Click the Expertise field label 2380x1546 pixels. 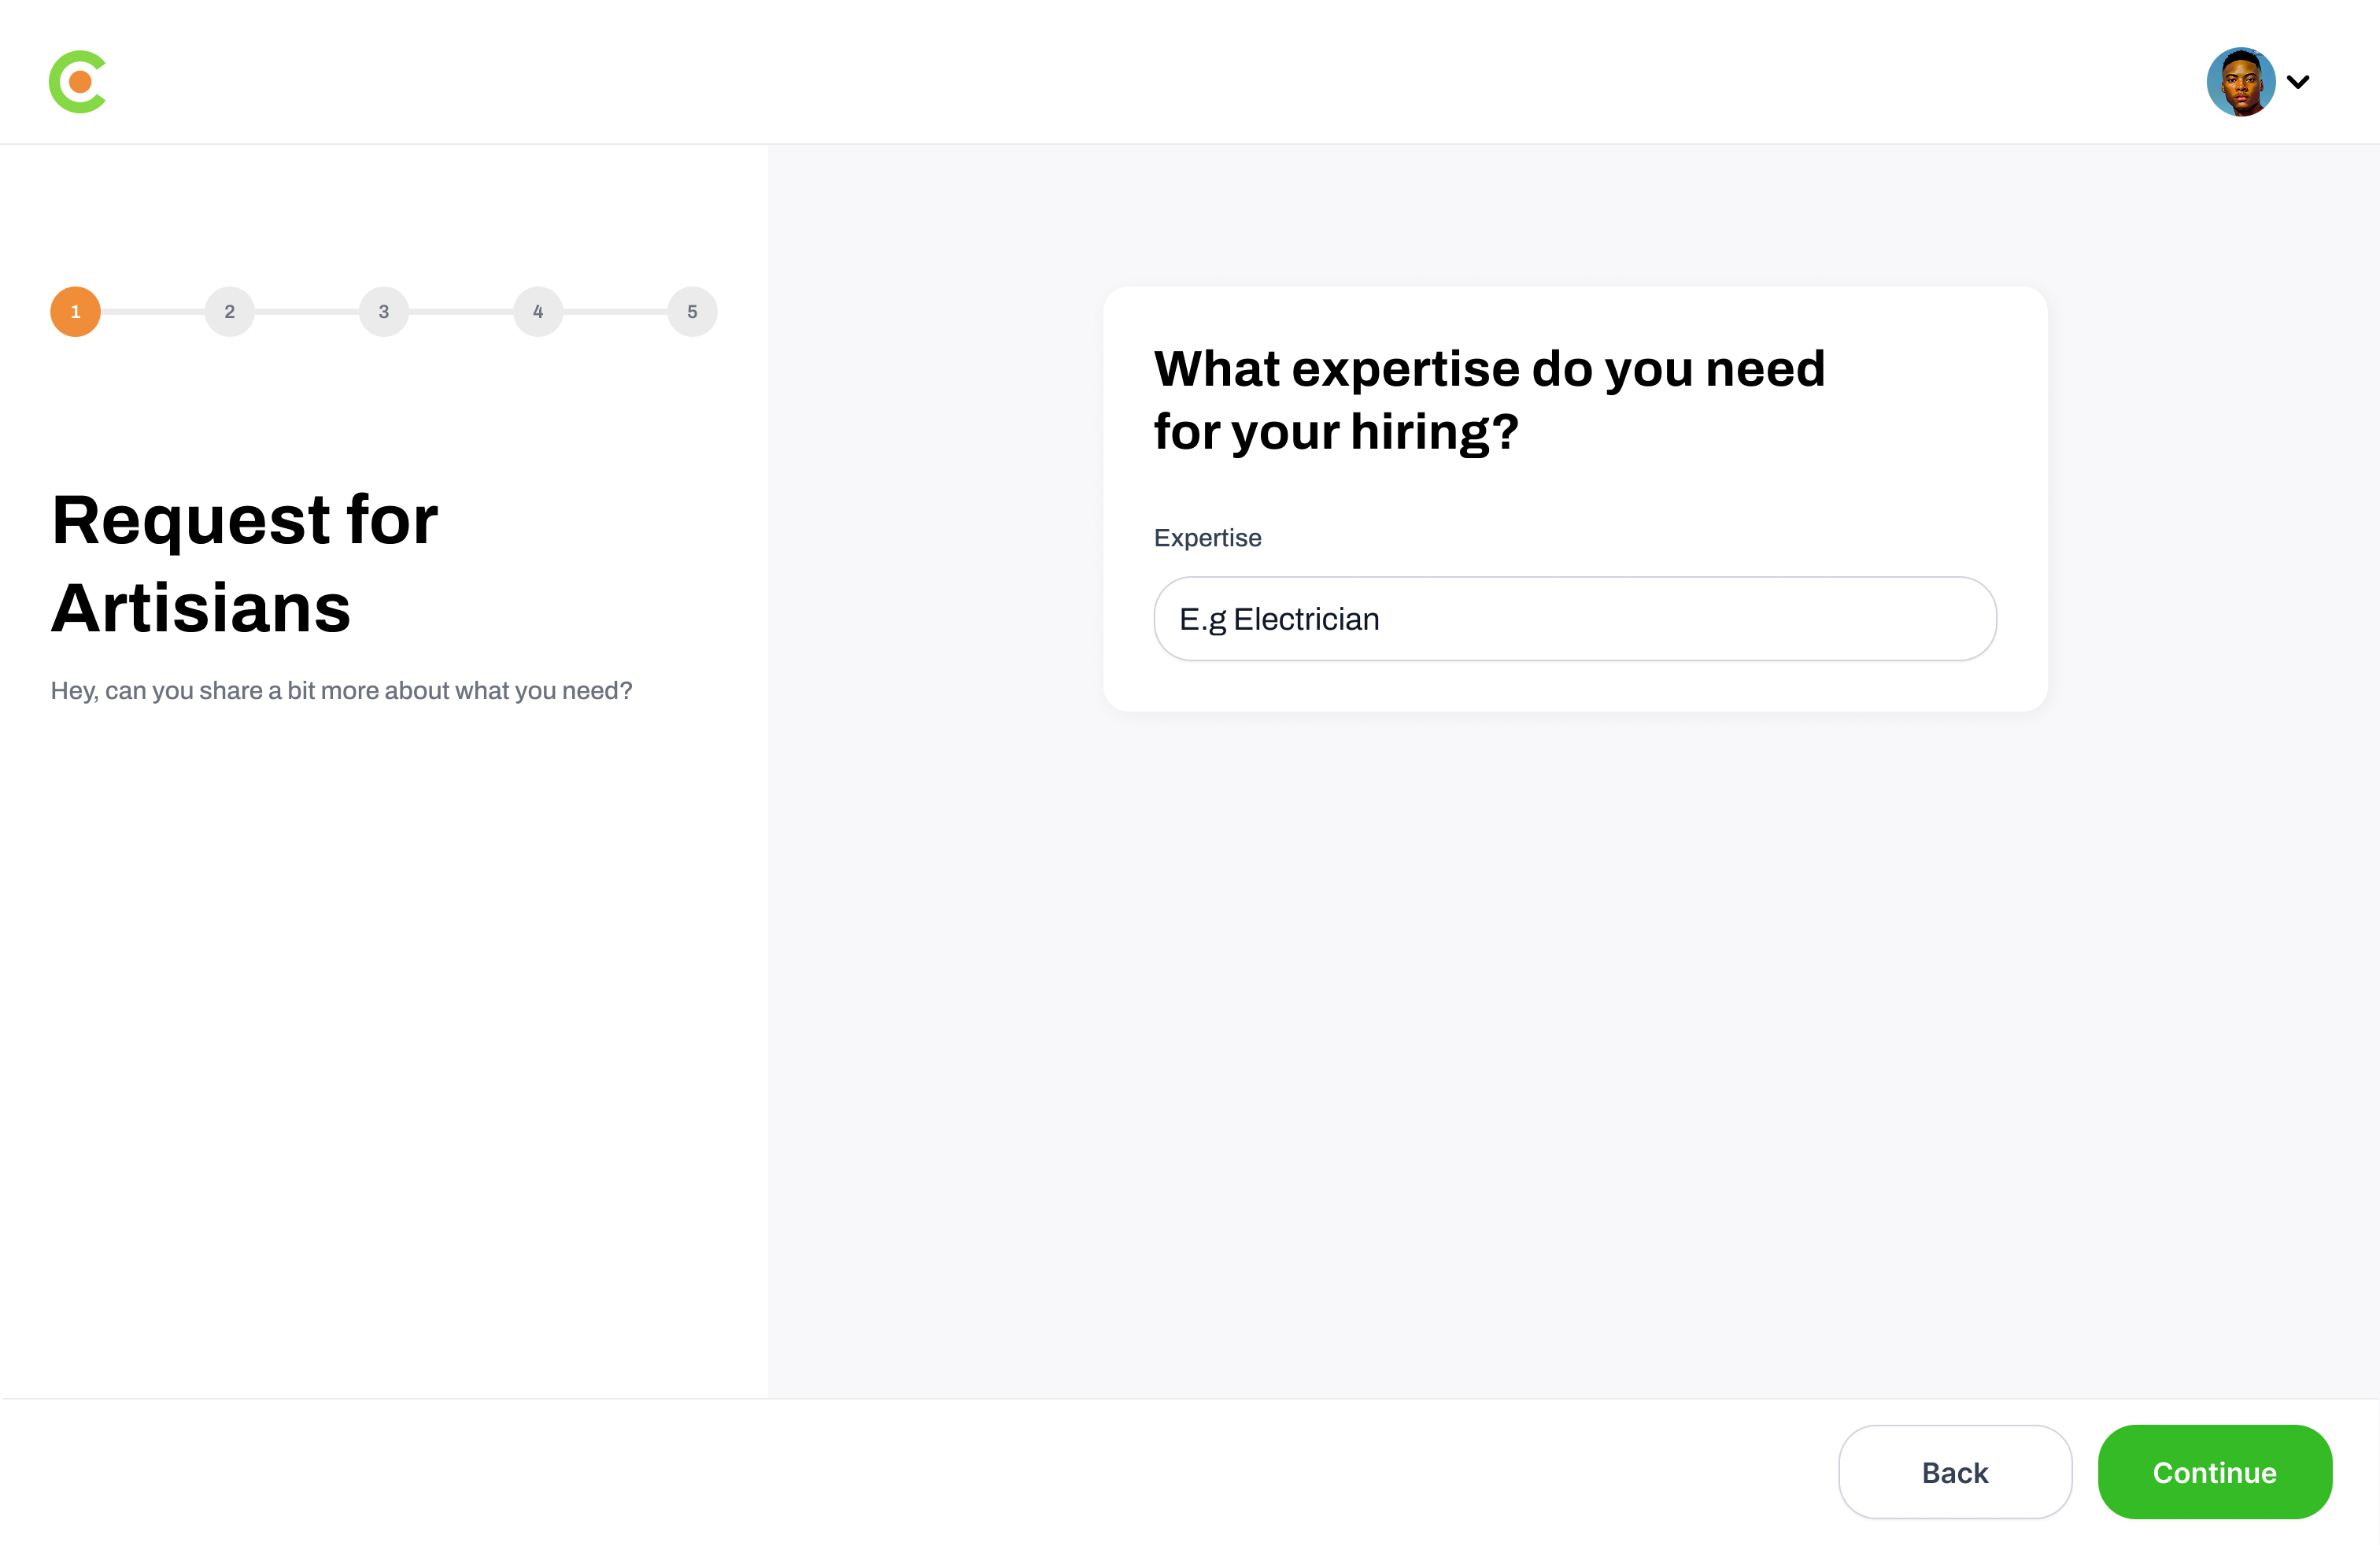[1207, 538]
